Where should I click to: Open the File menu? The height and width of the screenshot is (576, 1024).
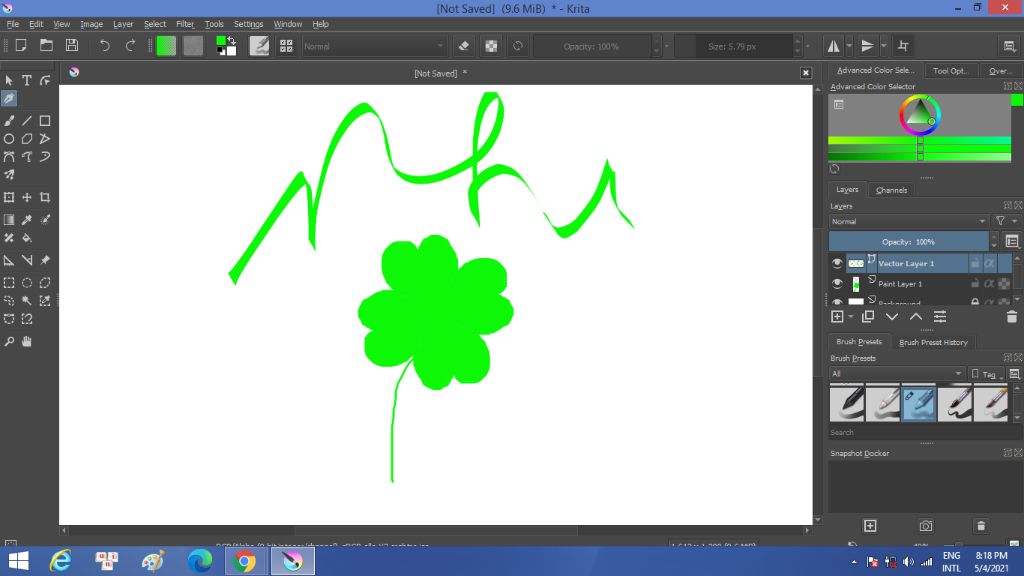pos(12,24)
